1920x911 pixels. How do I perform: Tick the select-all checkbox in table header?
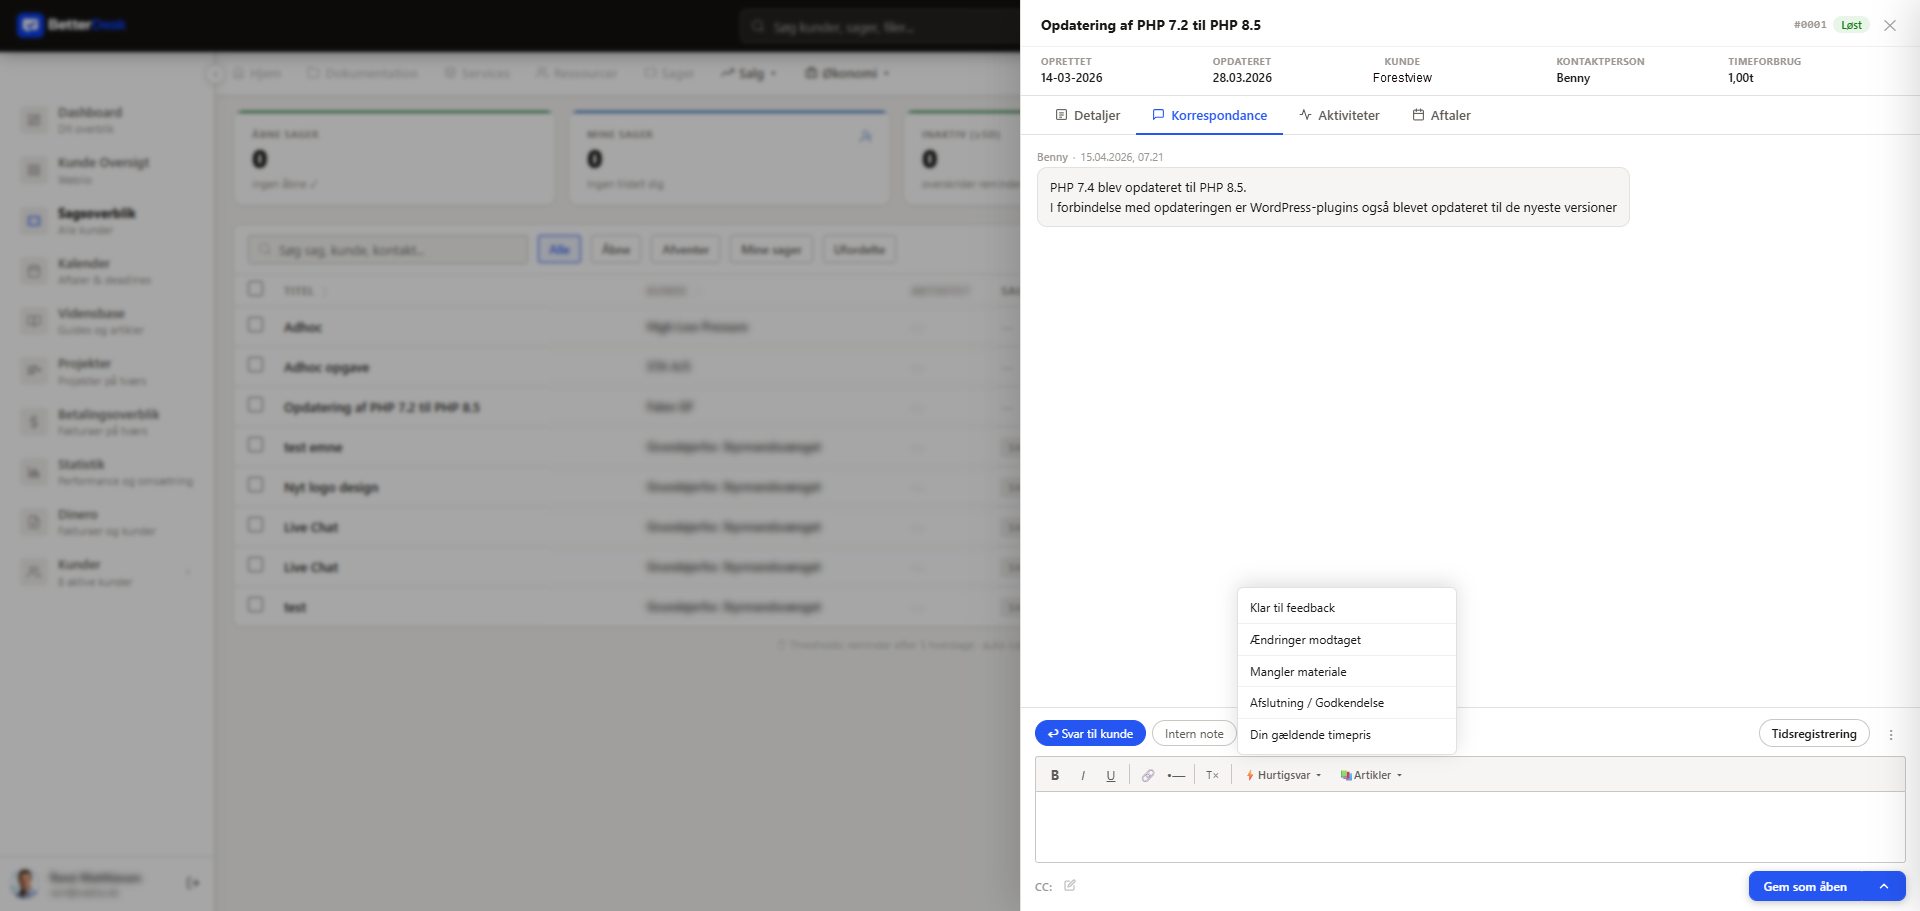click(256, 289)
